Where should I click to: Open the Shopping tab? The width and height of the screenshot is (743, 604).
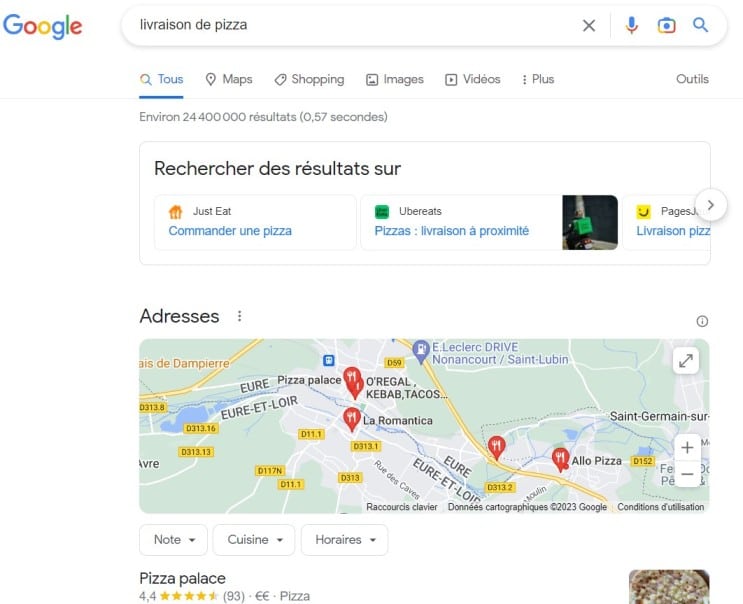[309, 79]
